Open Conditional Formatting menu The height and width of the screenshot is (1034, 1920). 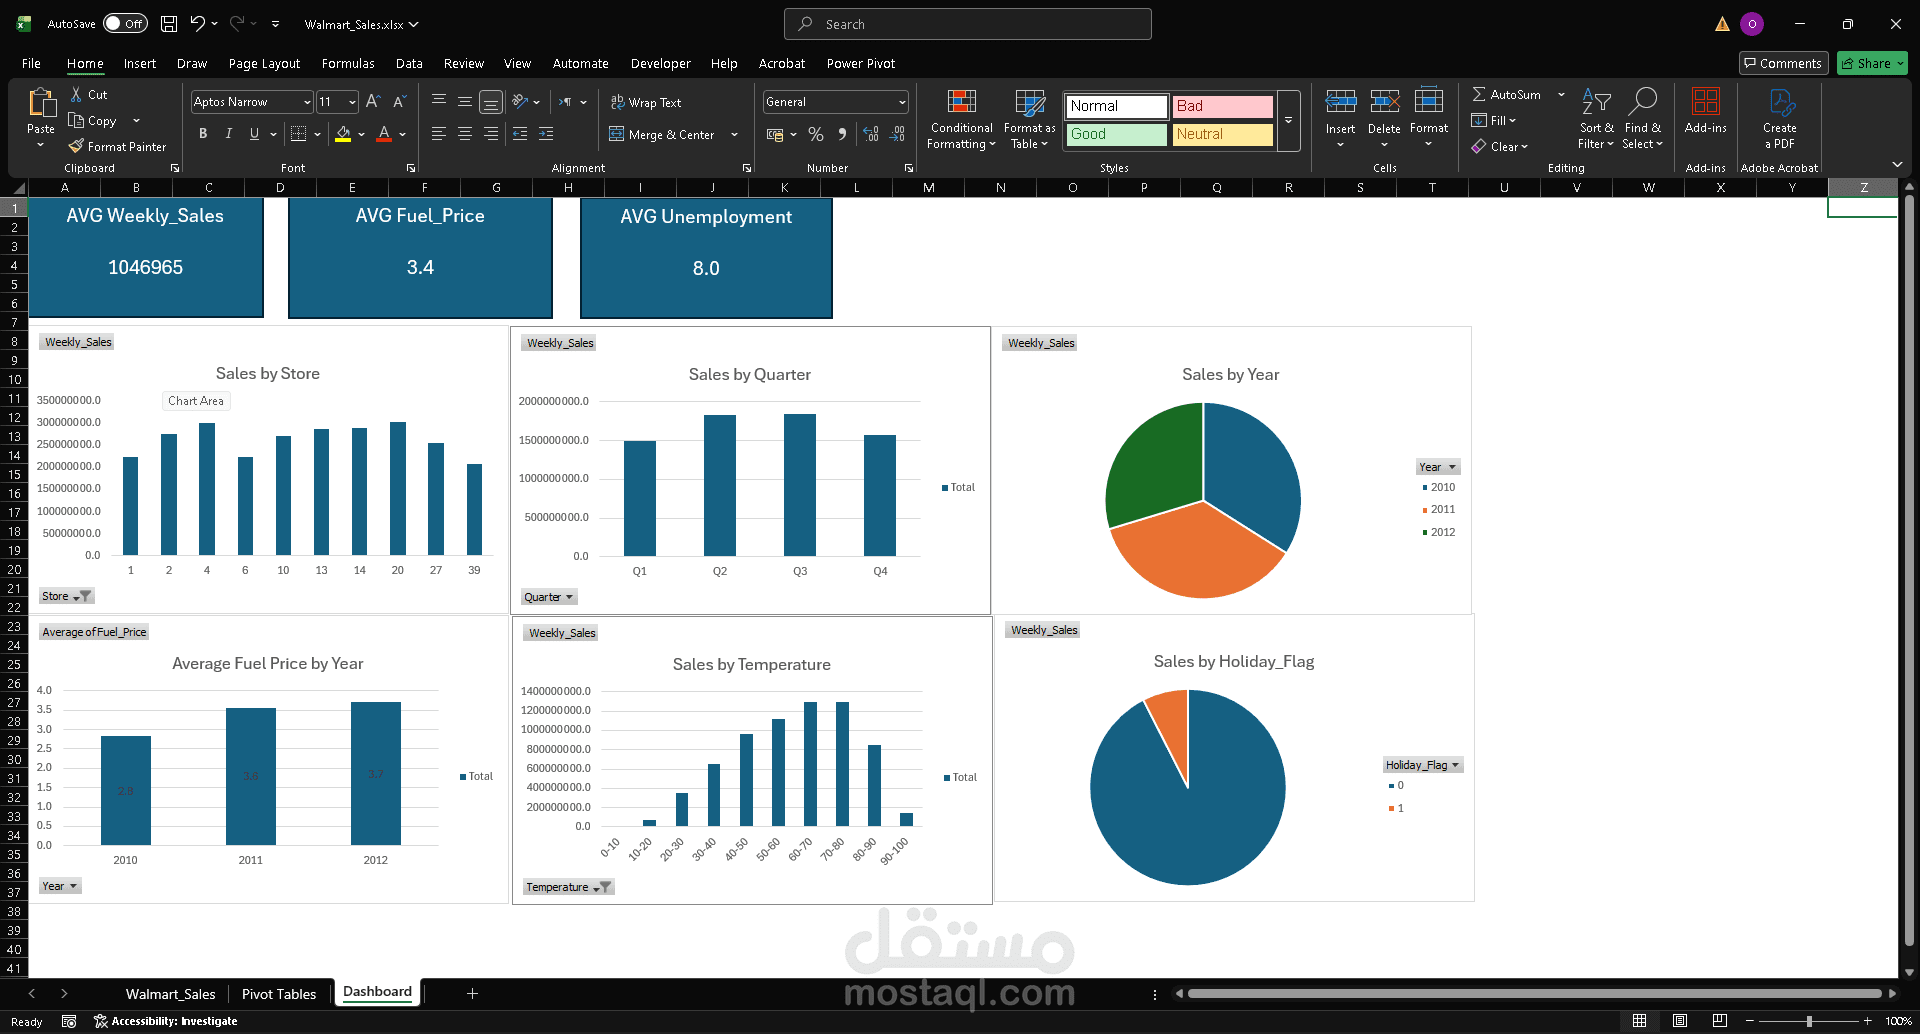point(961,119)
